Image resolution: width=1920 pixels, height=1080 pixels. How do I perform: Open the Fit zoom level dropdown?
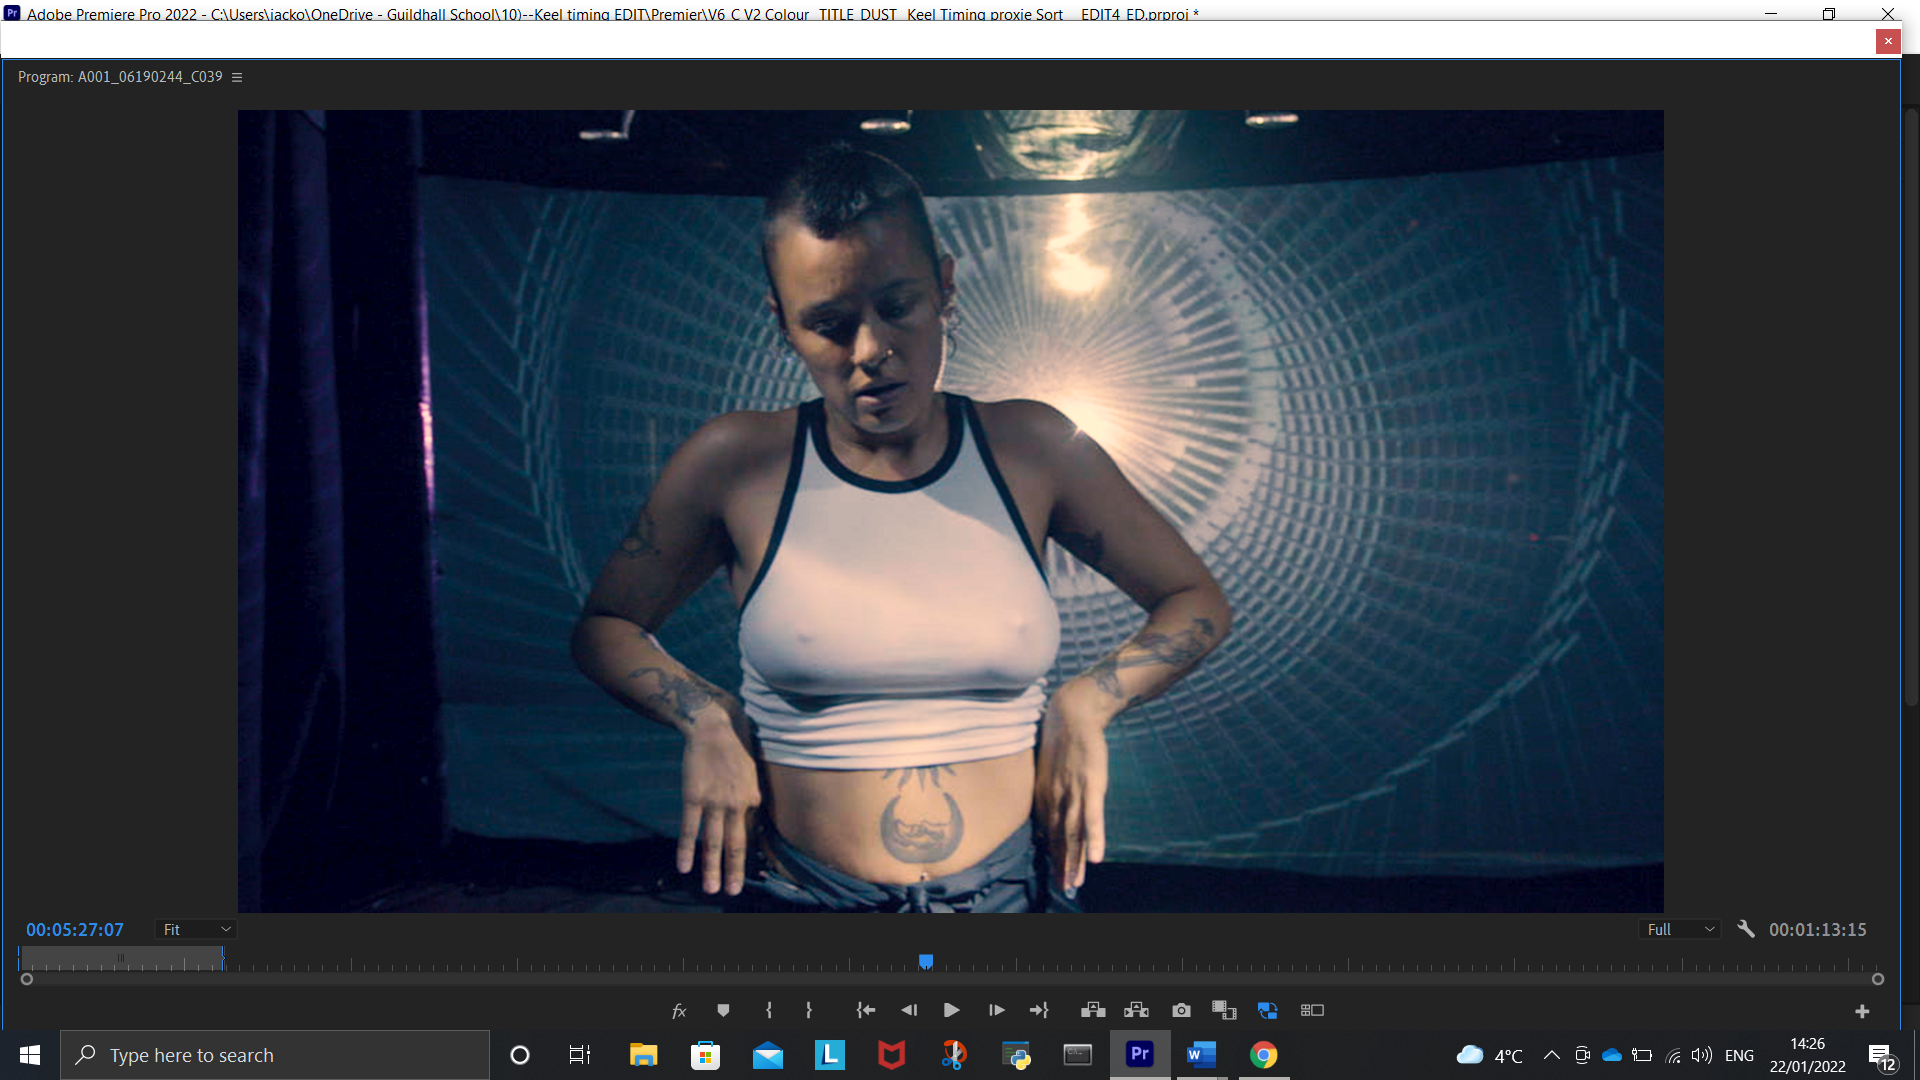coord(196,930)
